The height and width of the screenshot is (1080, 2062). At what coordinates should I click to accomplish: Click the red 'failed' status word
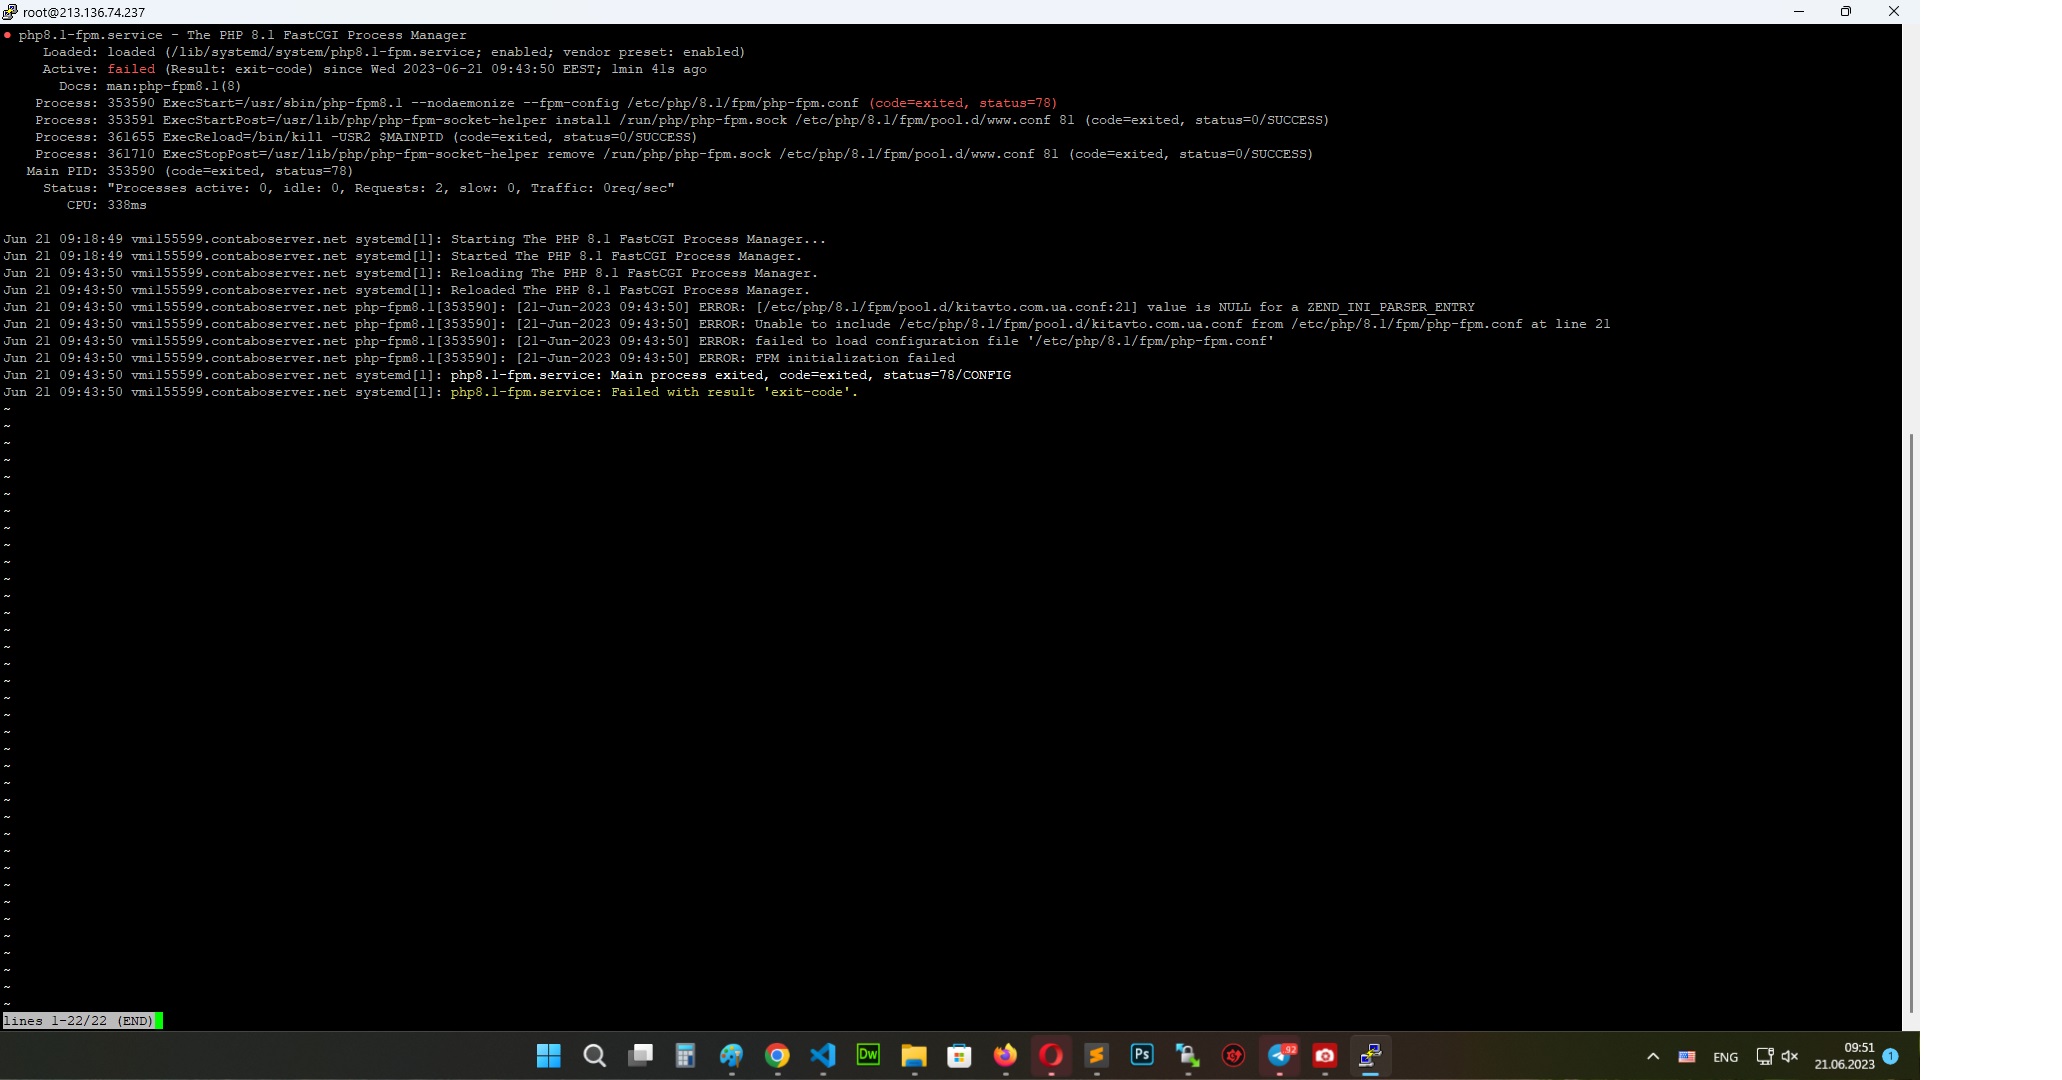coord(131,69)
